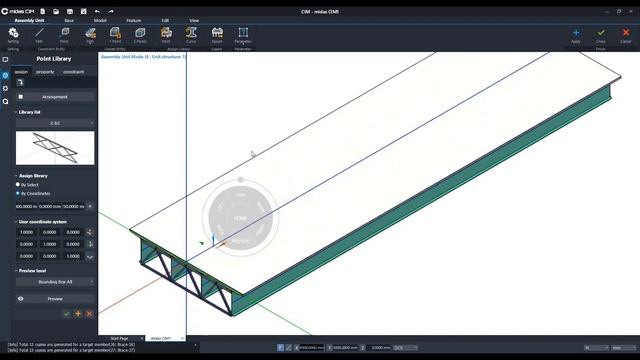Collapse the User coordinate system section

16,222
